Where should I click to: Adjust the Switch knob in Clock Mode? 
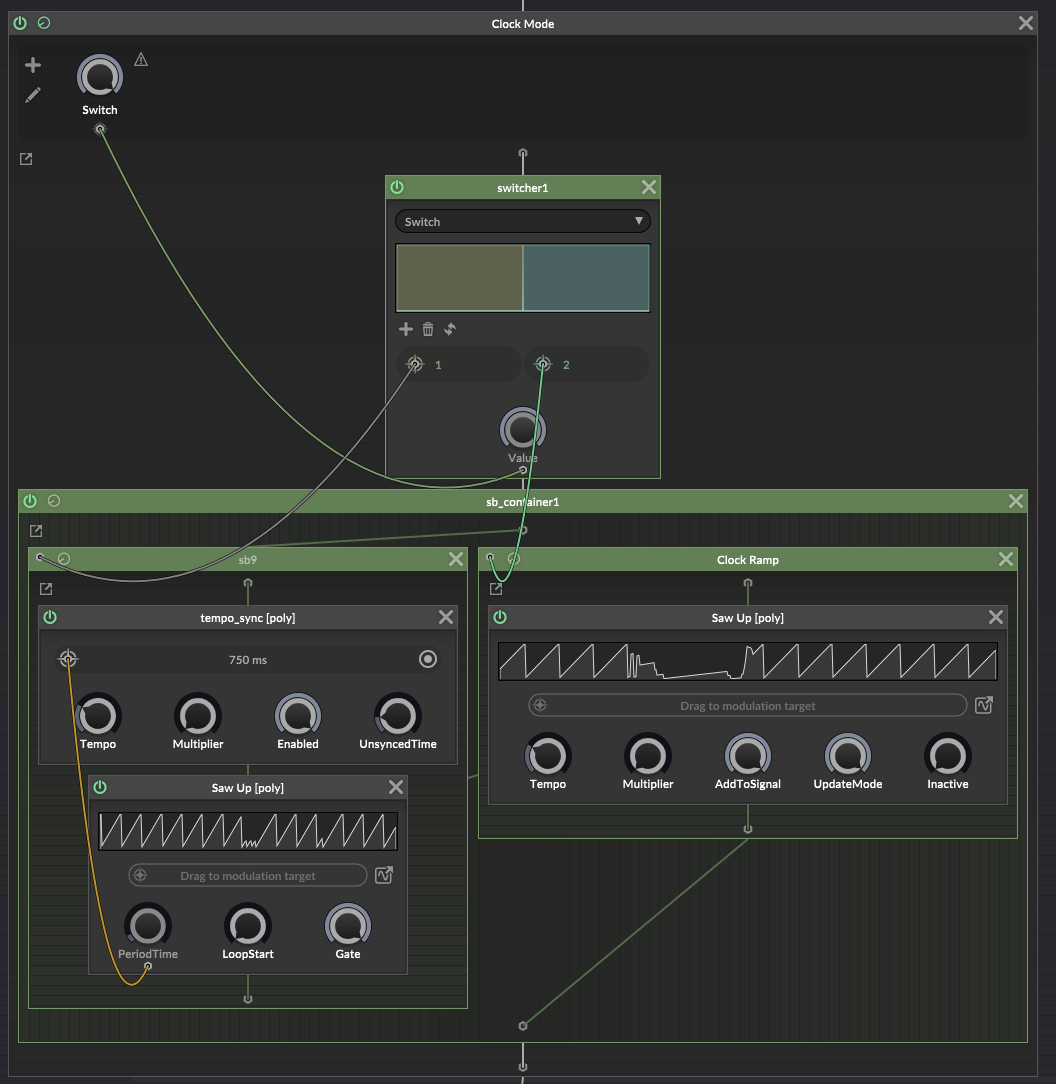100,77
